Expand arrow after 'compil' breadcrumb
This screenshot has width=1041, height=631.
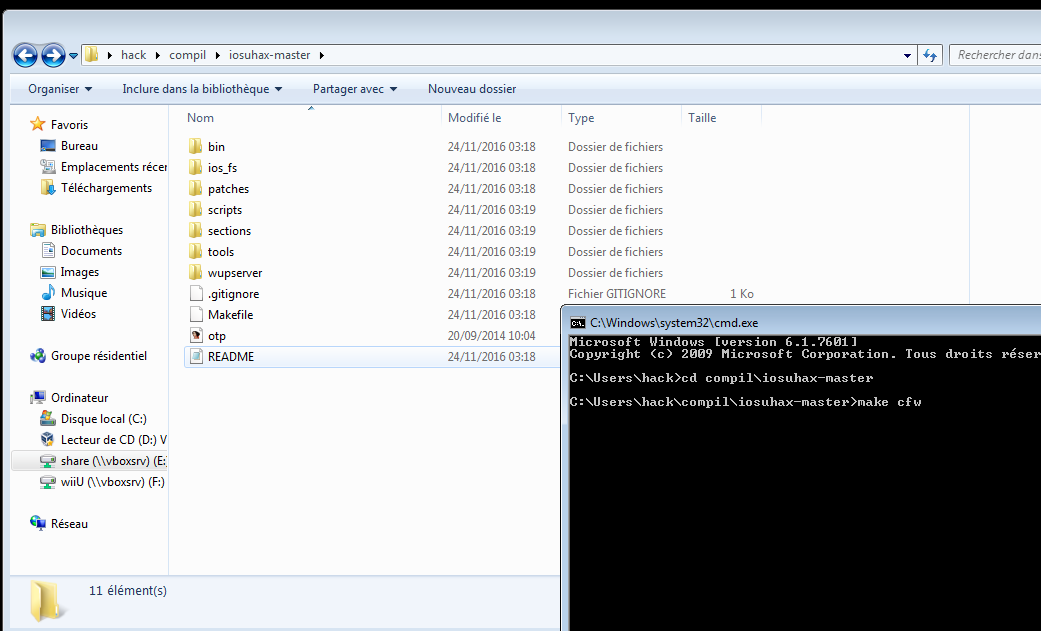click(x=217, y=55)
